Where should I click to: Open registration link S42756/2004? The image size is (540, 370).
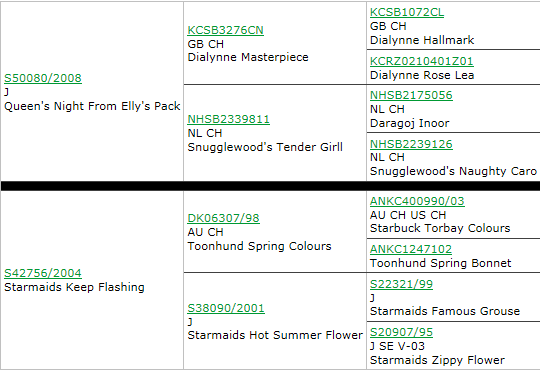coord(43,273)
